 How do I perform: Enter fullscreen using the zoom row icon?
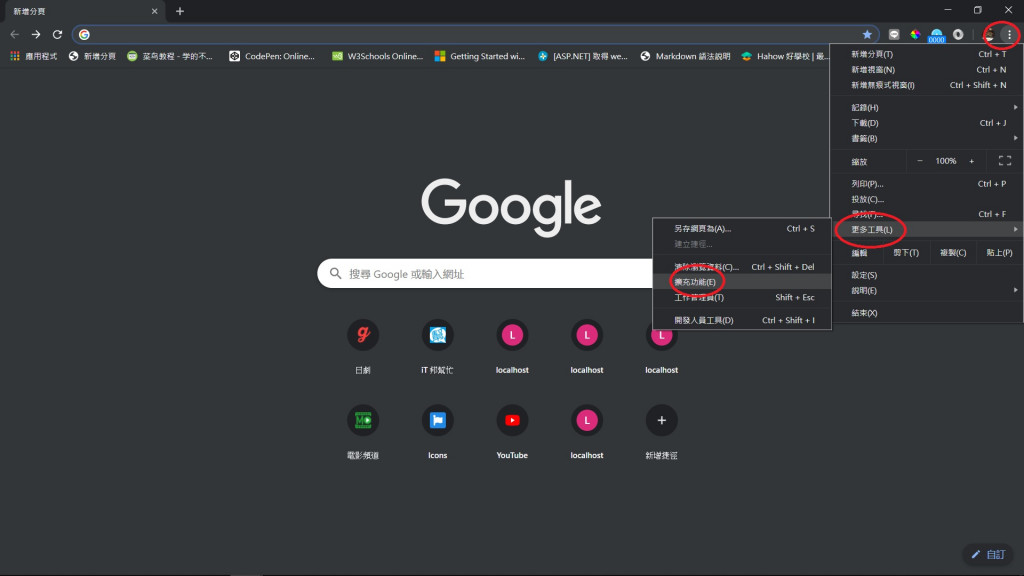coord(1004,161)
